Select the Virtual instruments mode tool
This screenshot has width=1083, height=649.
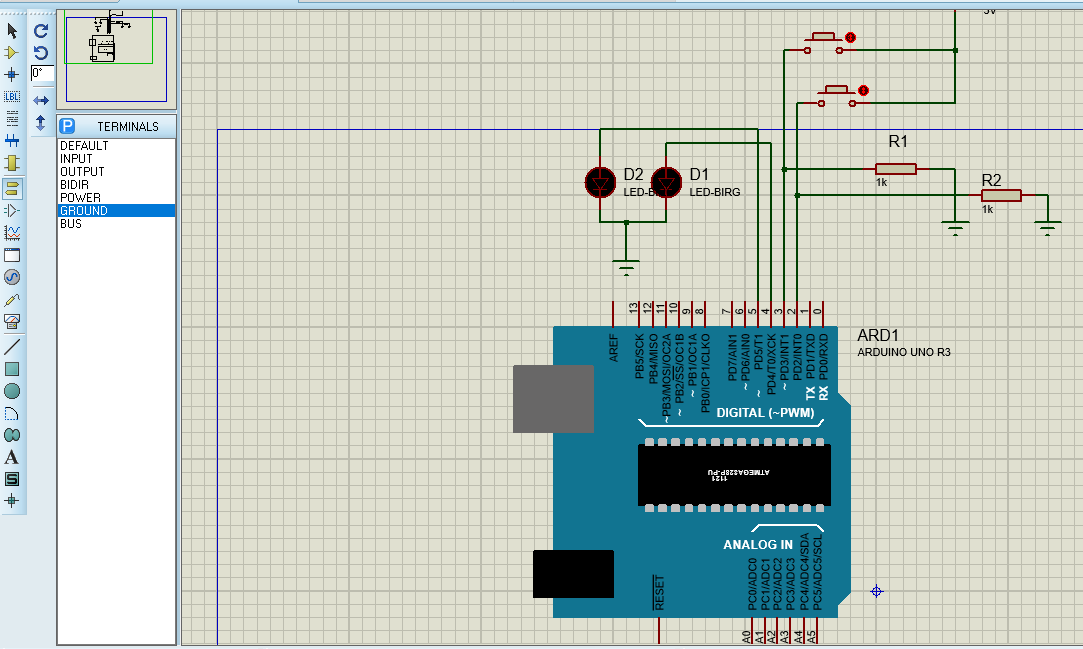[x=12, y=321]
